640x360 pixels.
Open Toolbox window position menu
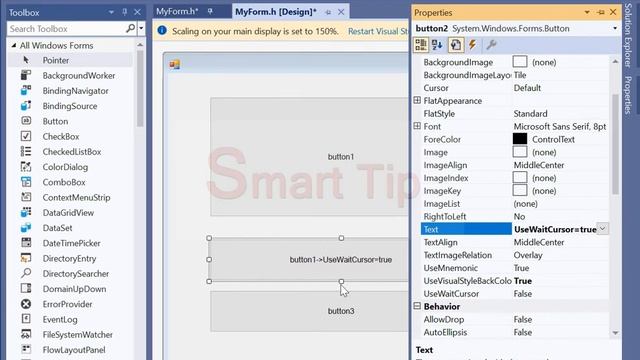tap(111, 12)
